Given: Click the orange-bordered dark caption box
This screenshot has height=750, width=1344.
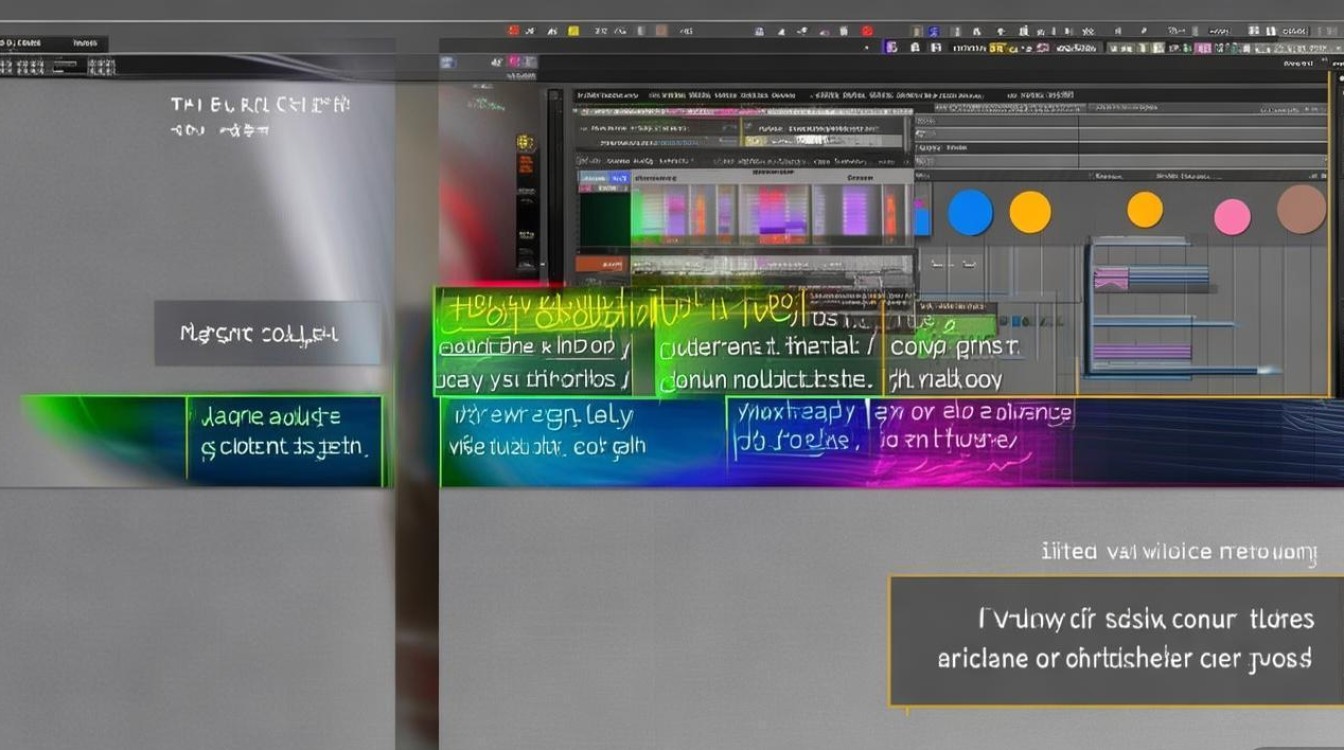Looking at the screenshot, I should pos(1115,640).
